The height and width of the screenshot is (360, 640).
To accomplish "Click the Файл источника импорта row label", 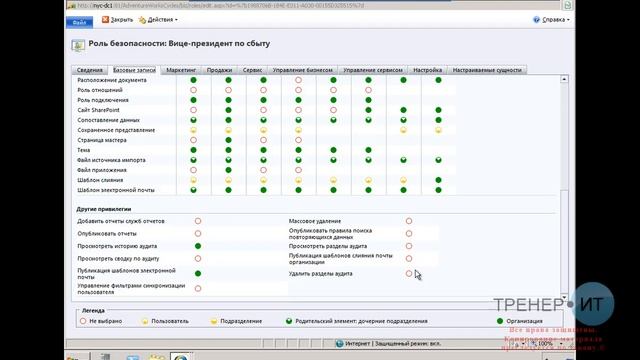I will coord(111,160).
